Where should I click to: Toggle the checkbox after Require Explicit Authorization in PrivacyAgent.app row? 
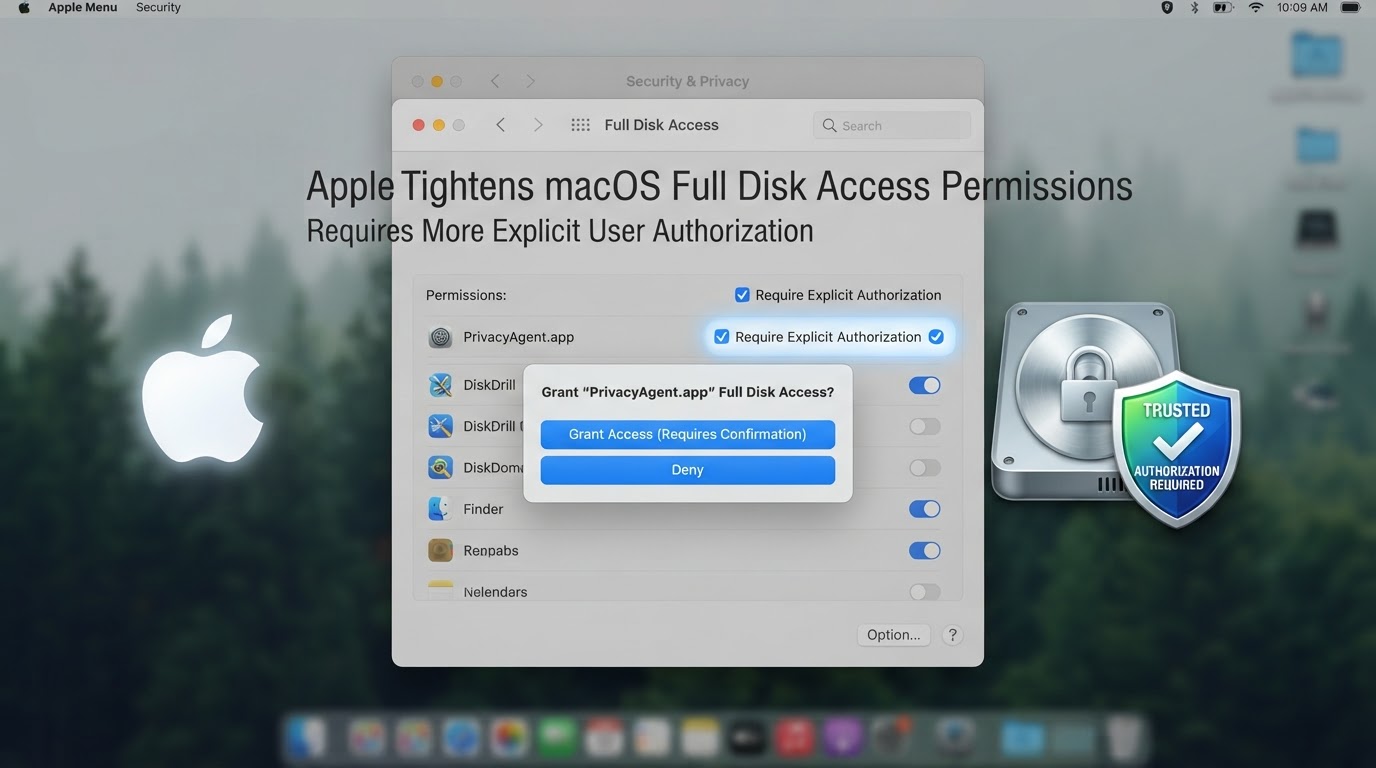pos(936,337)
